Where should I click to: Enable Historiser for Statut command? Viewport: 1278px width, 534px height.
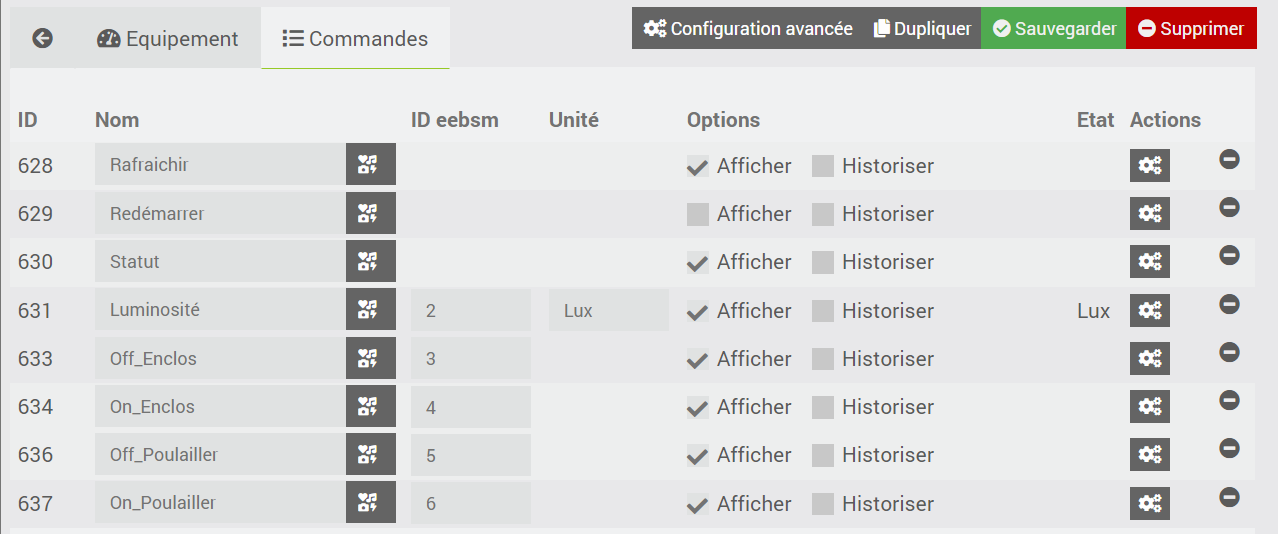pos(822,262)
